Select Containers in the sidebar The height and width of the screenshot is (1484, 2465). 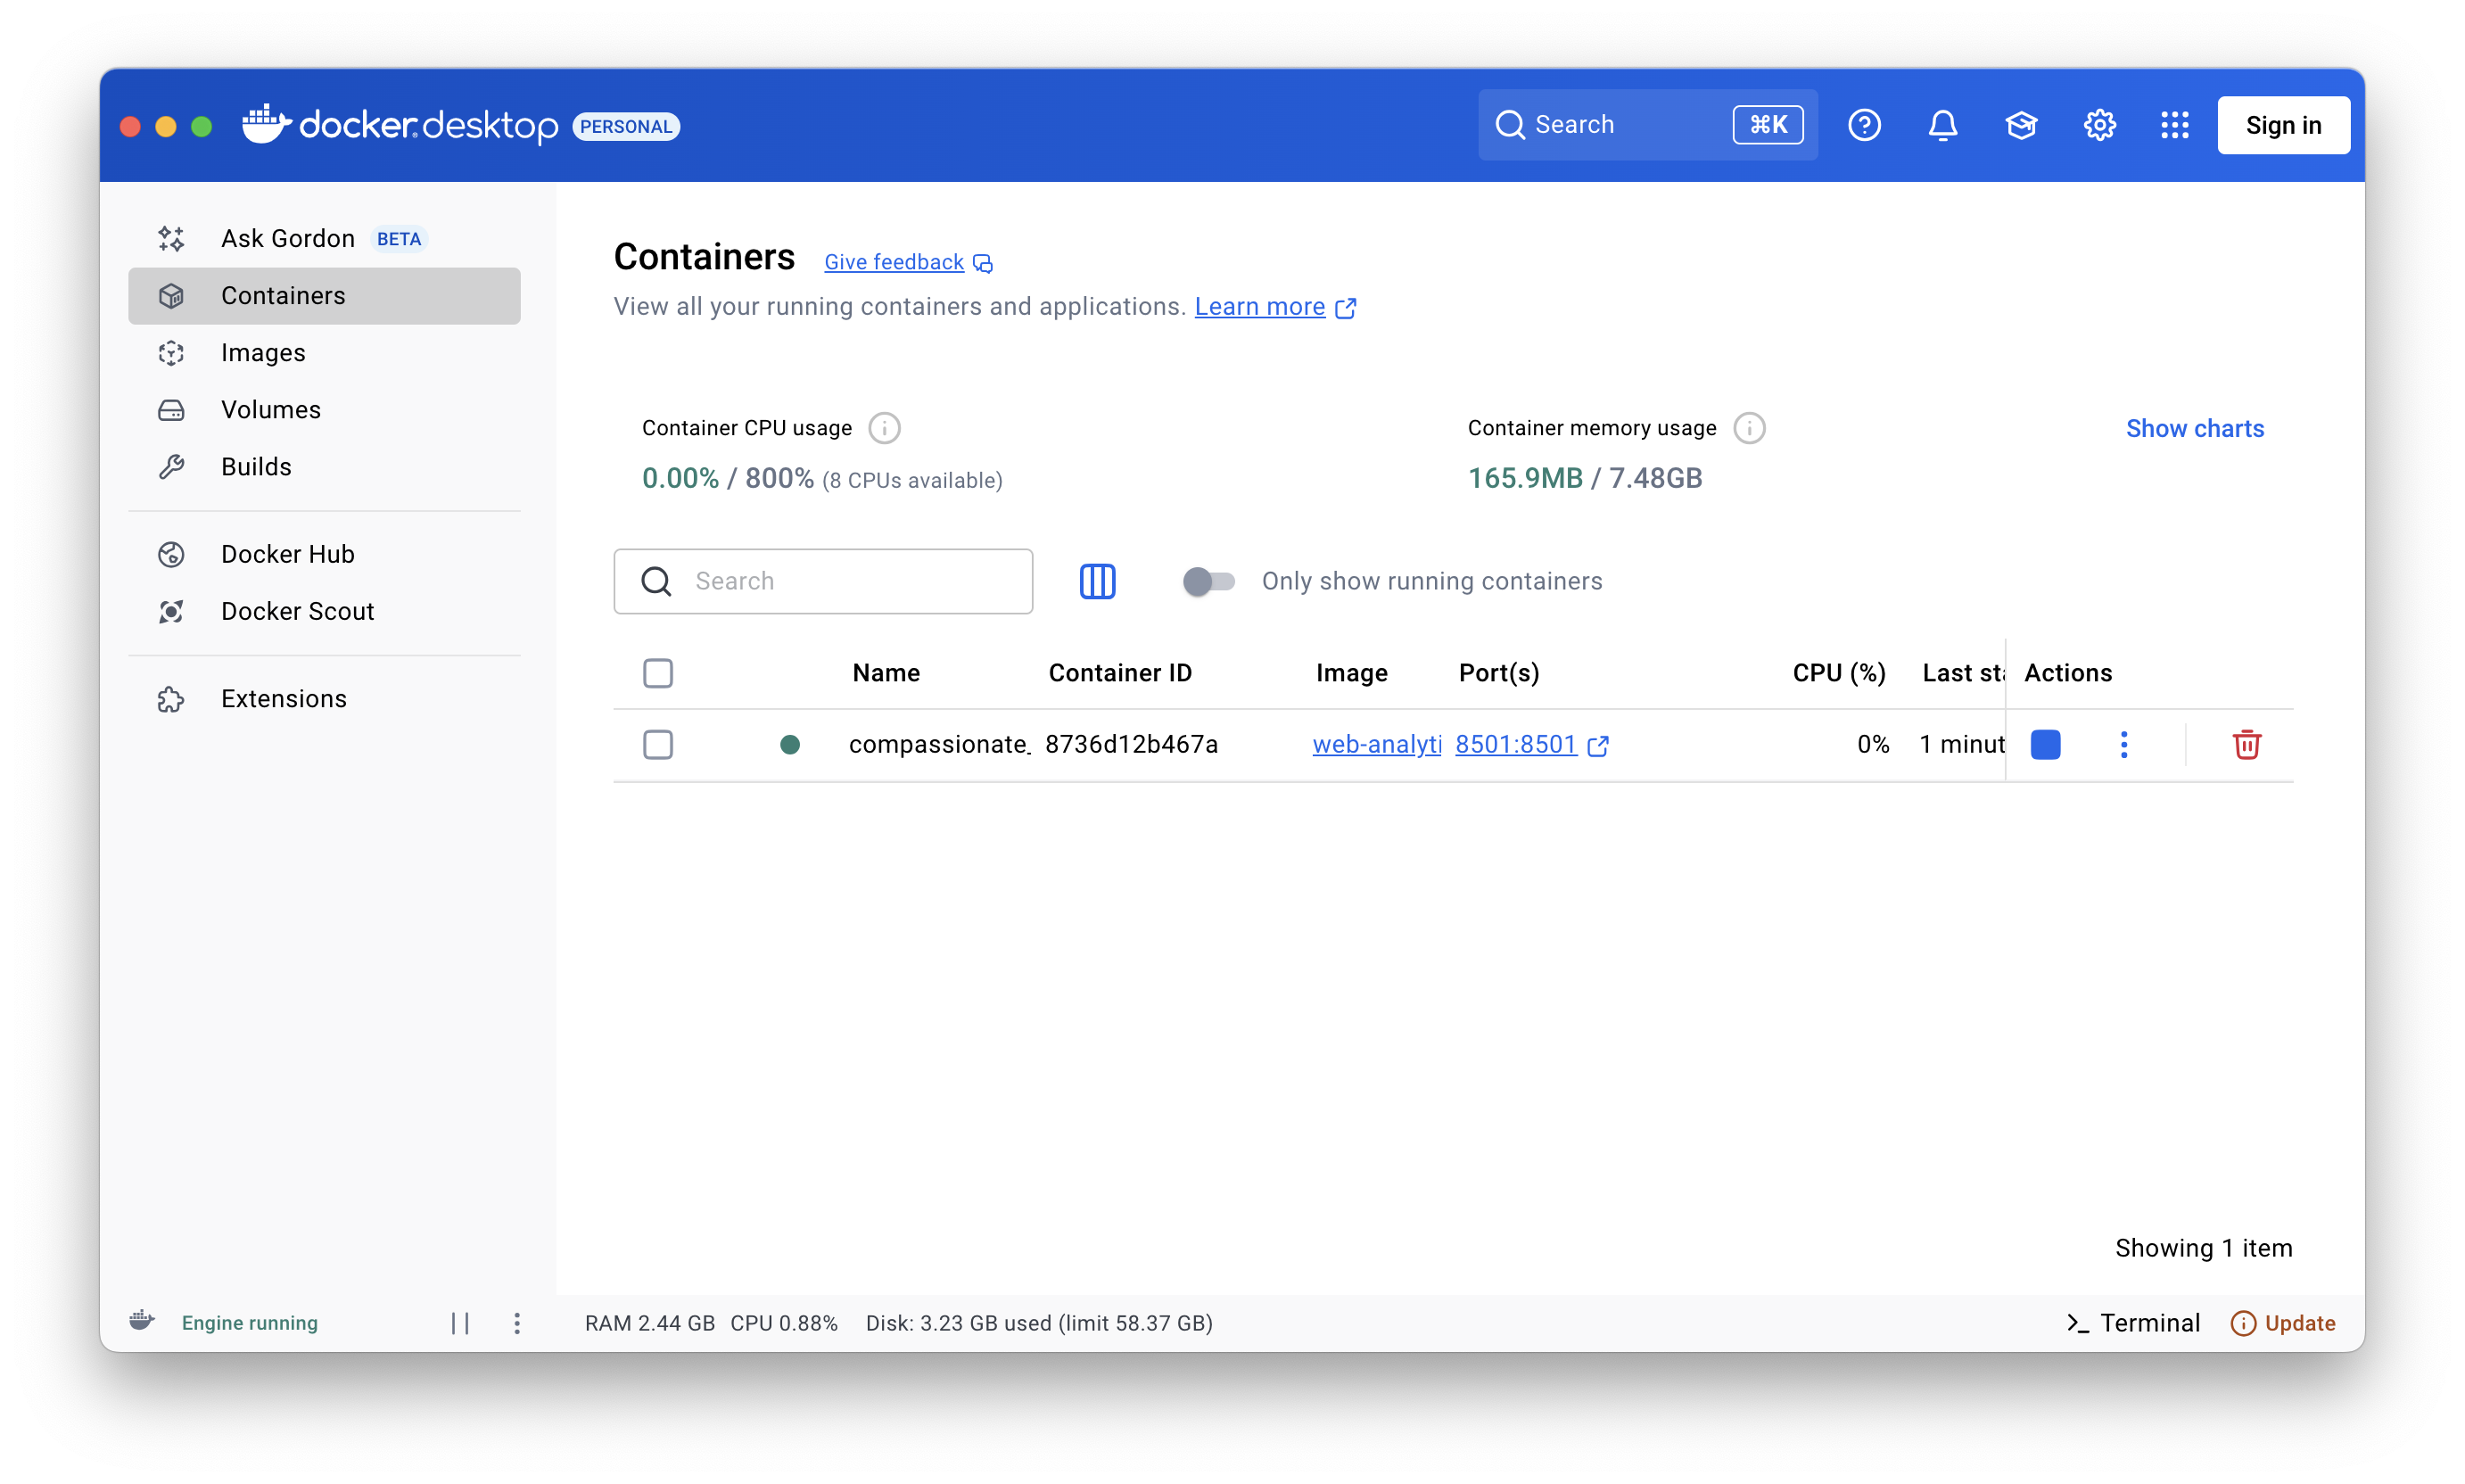pos(324,295)
